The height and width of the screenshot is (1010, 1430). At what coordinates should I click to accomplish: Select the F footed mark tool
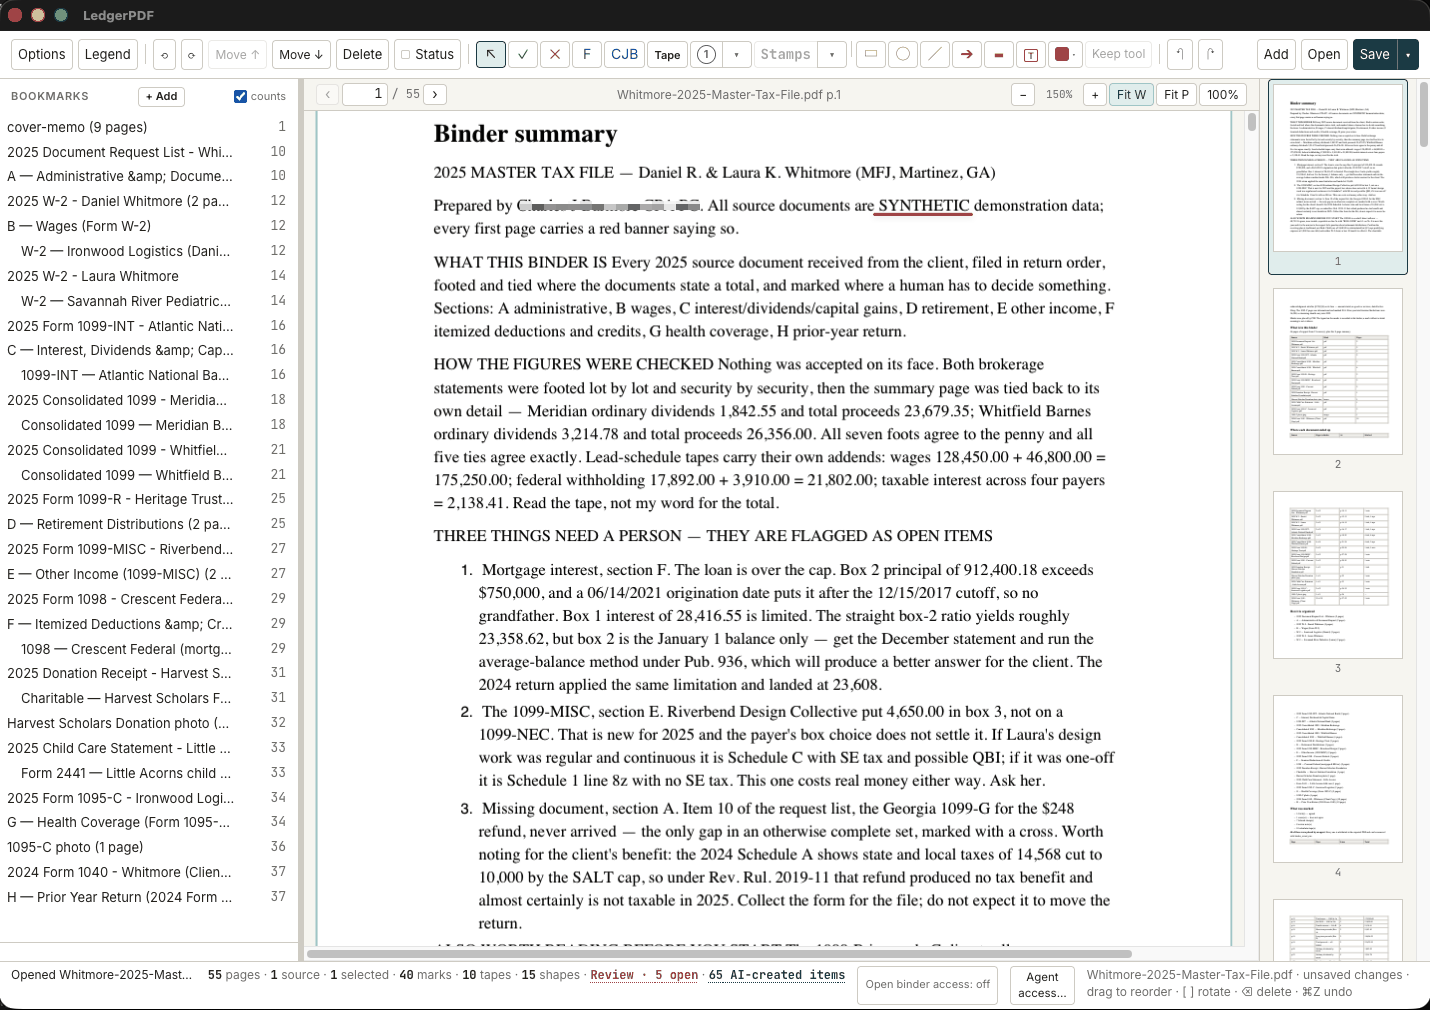(587, 54)
